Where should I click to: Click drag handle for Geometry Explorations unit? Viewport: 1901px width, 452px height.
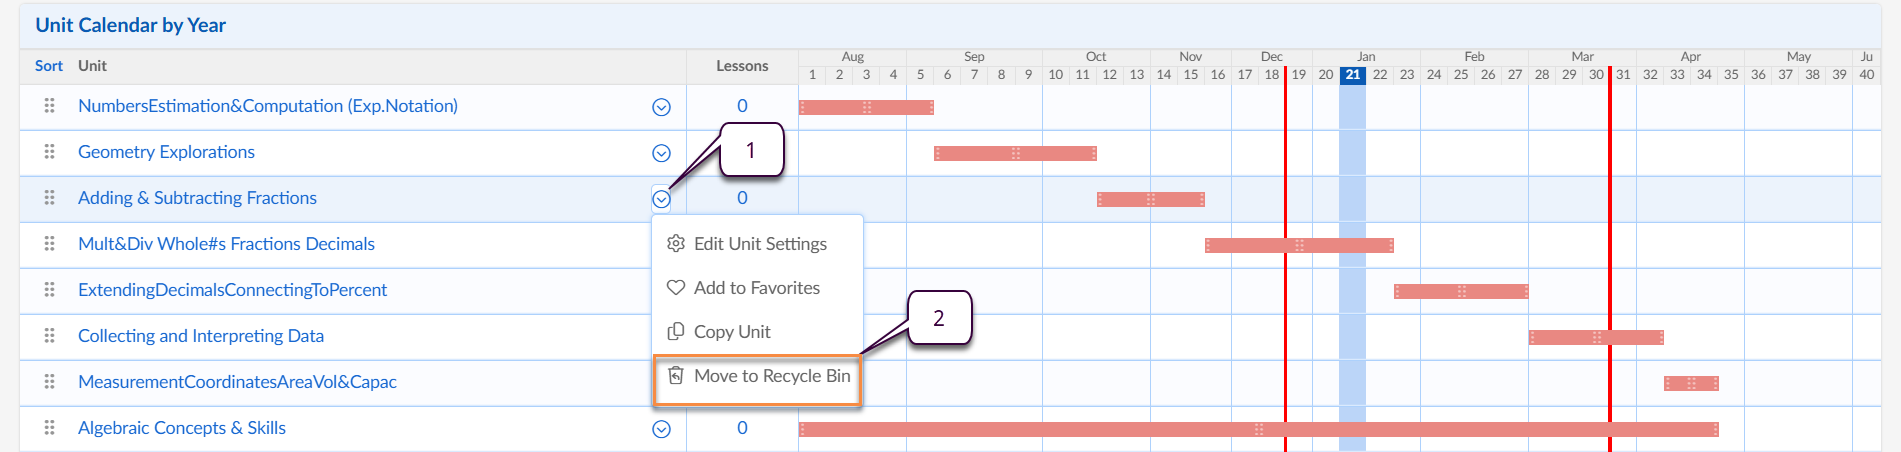(x=49, y=152)
